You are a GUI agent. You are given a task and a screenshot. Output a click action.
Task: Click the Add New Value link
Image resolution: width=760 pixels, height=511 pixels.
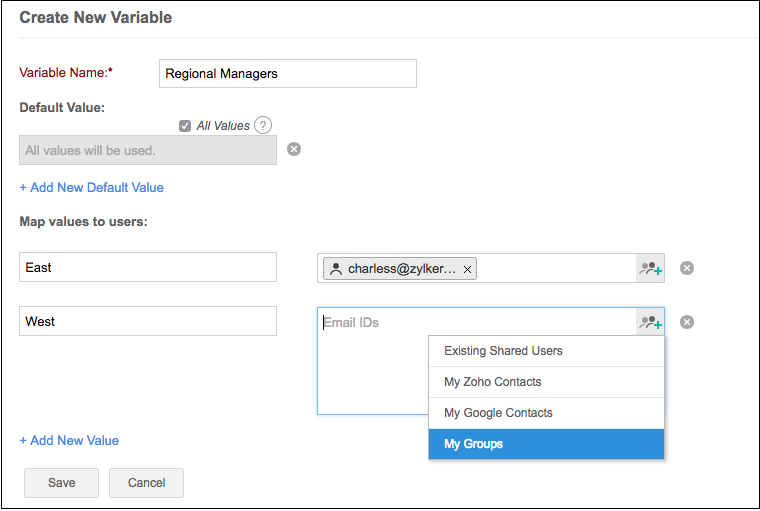click(x=69, y=440)
